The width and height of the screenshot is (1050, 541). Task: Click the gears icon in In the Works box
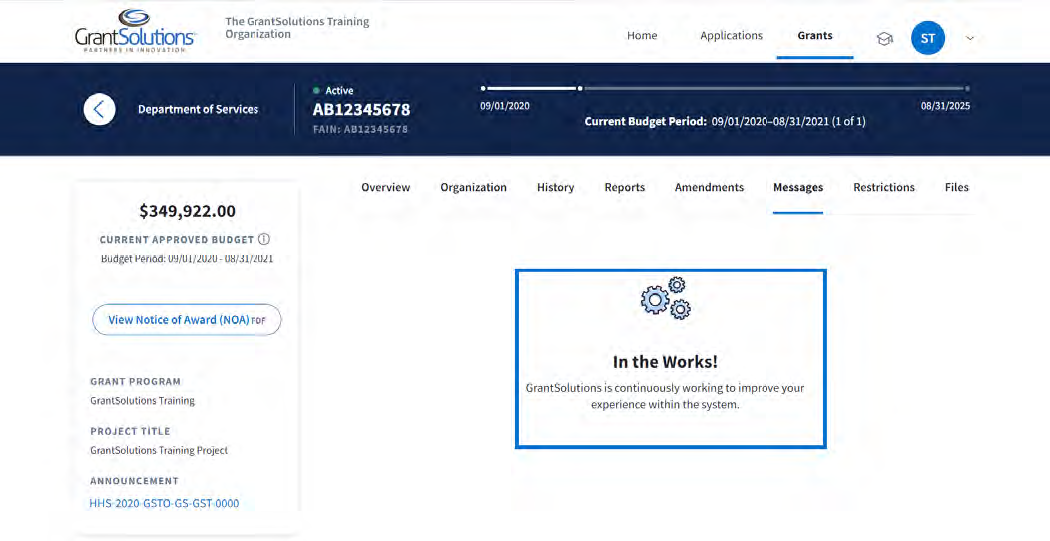click(x=666, y=299)
